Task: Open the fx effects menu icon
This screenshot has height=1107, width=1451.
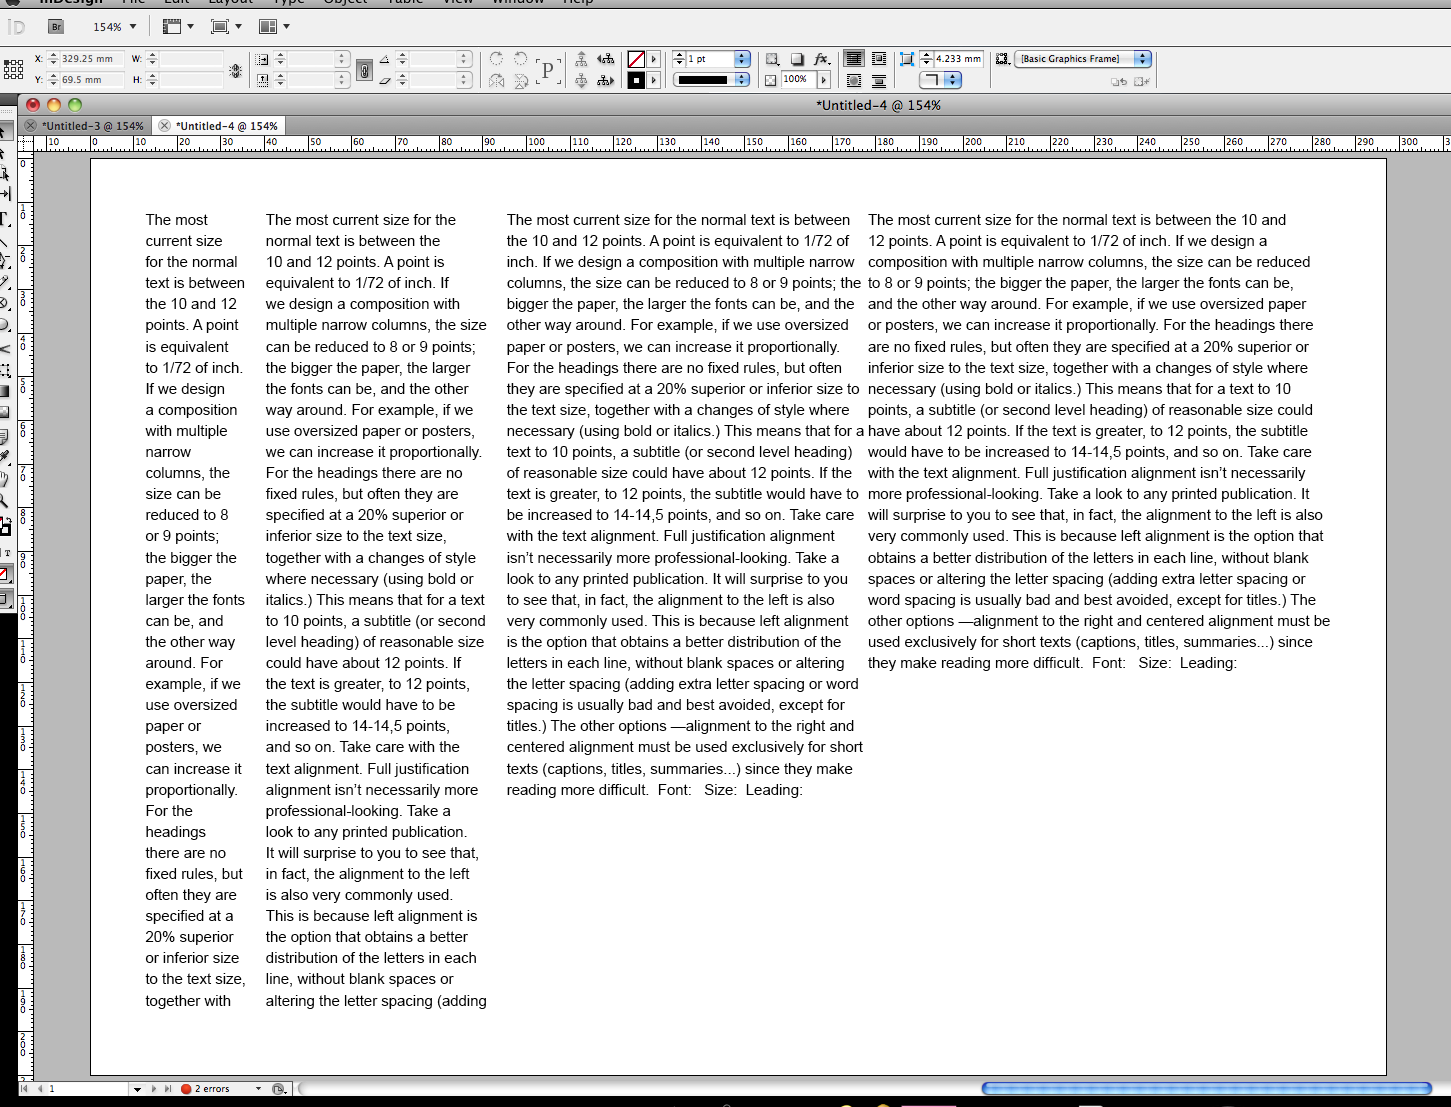Action: 822,59
